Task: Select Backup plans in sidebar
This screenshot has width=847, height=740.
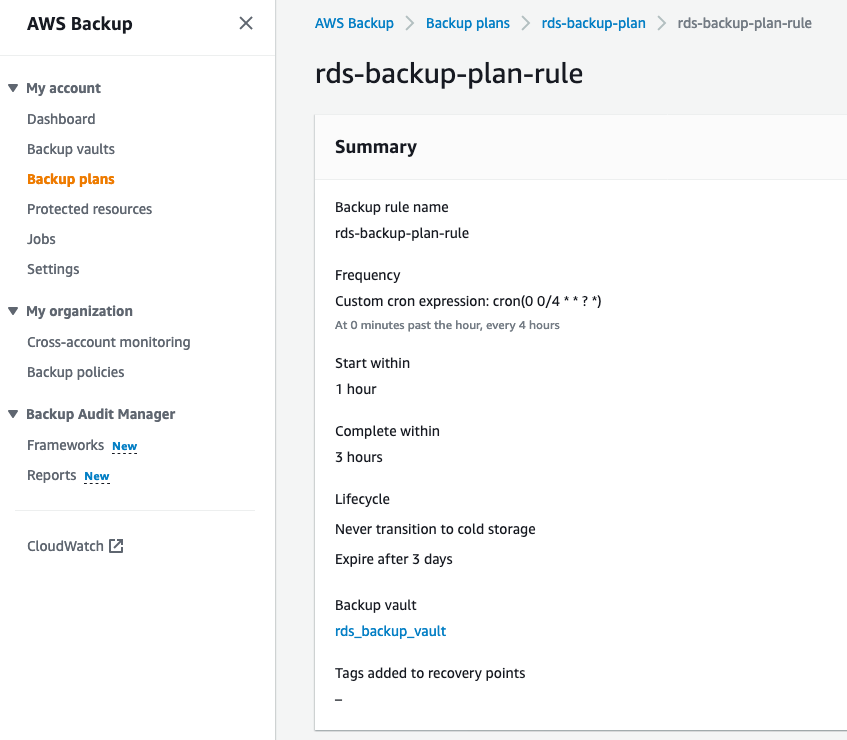Action: tap(71, 179)
